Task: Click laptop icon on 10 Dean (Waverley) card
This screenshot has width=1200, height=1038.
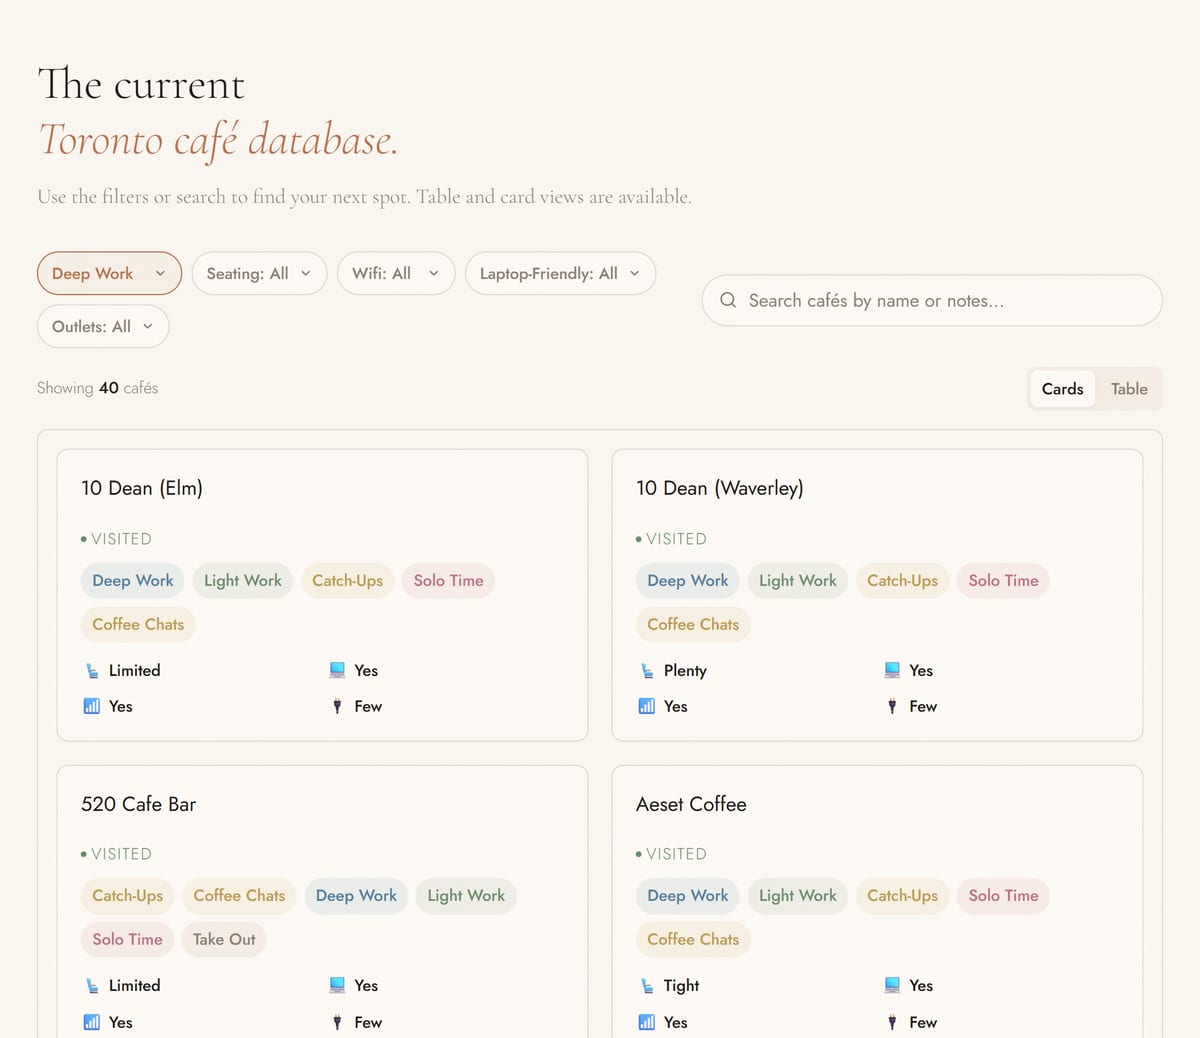Action: (x=892, y=670)
